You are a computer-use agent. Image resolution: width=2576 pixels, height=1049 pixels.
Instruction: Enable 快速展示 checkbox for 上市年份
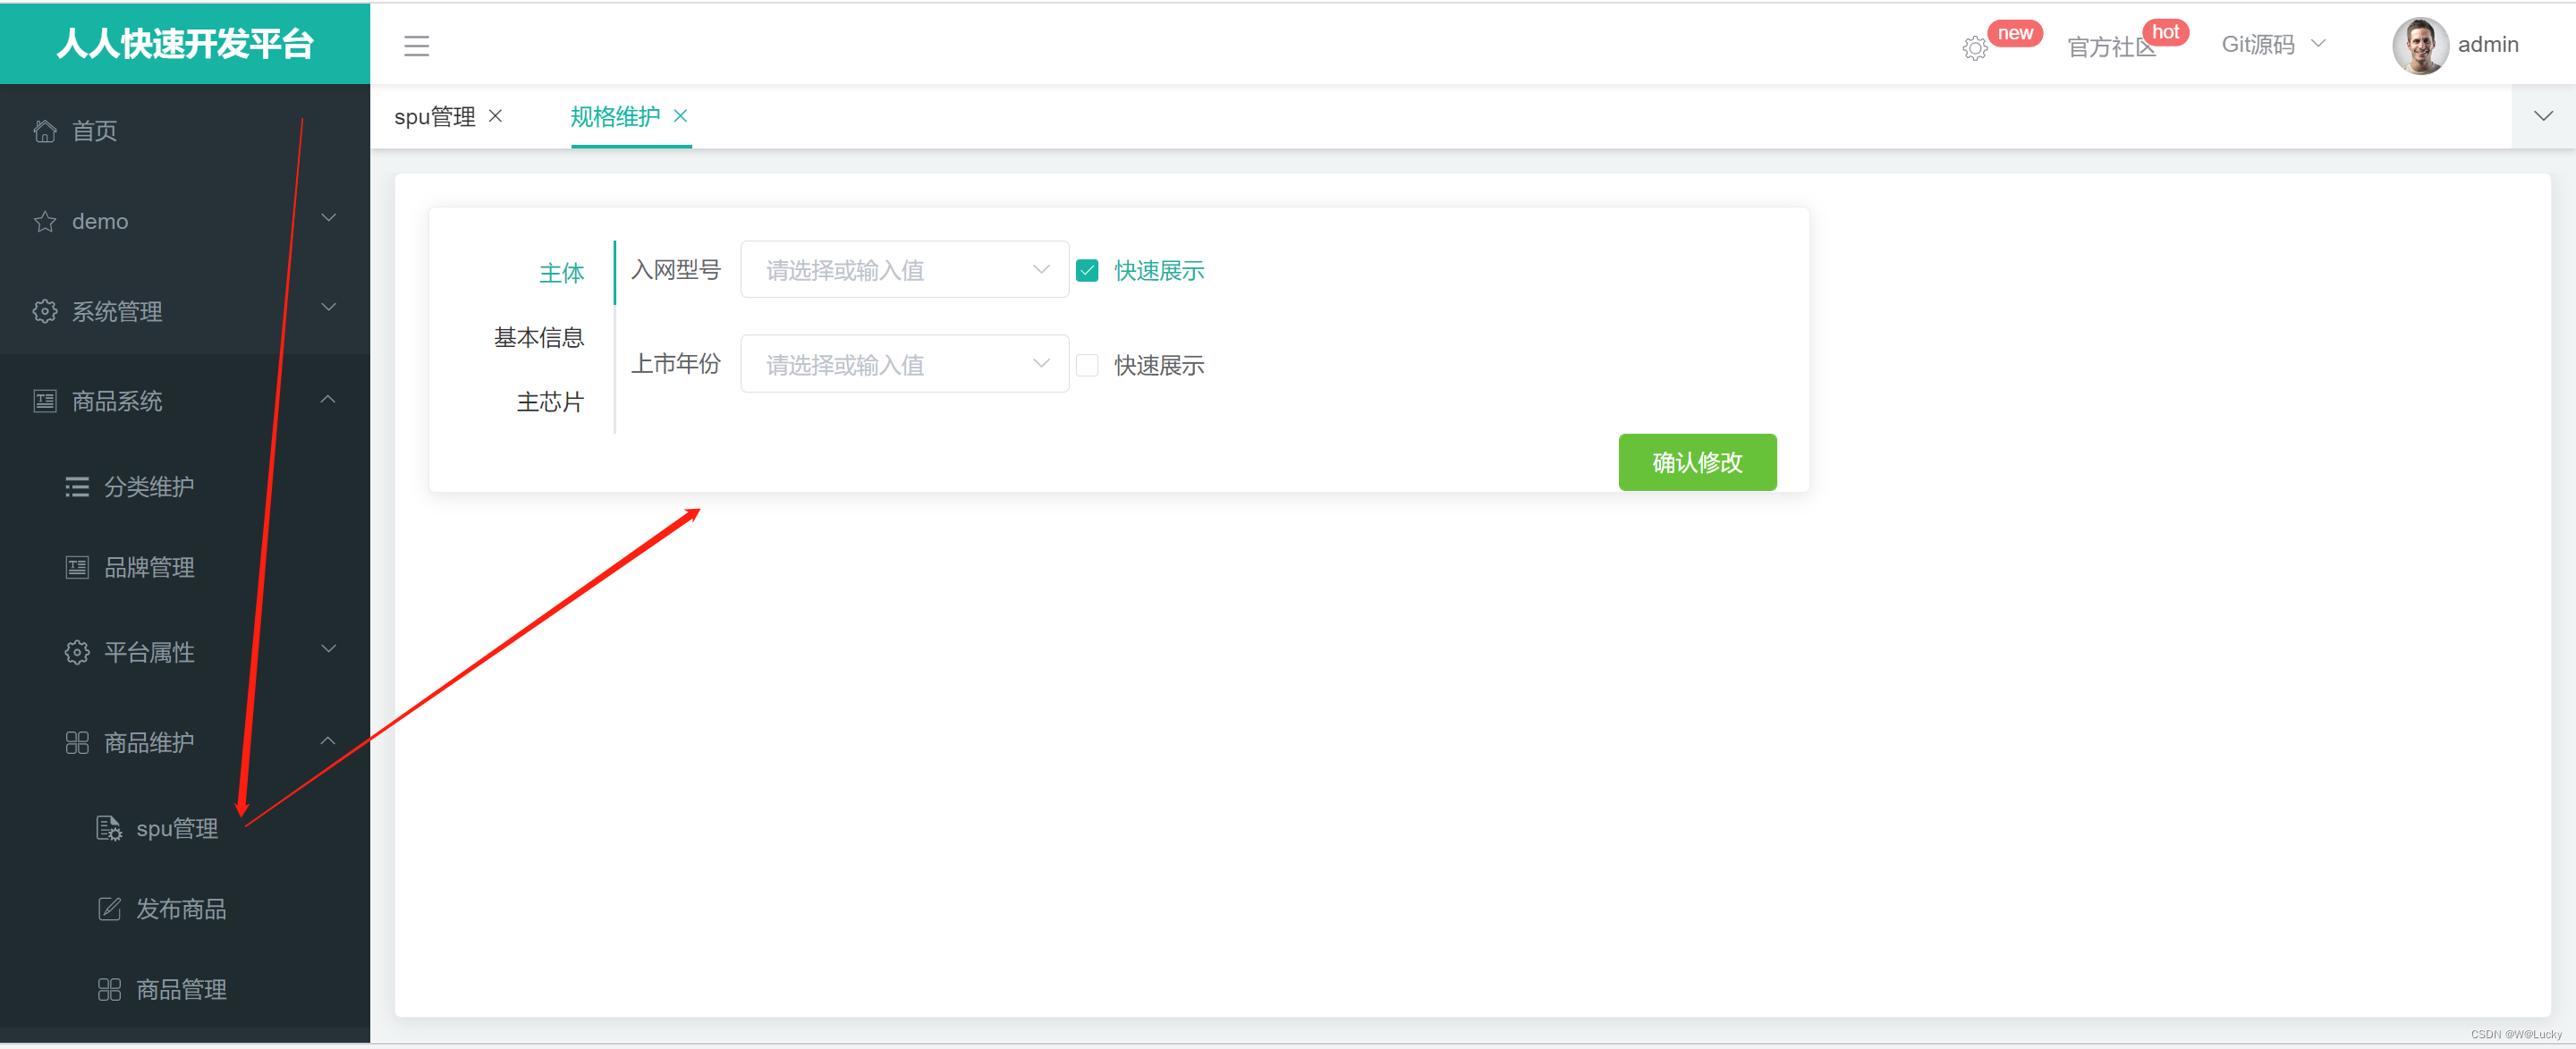[1087, 365]
